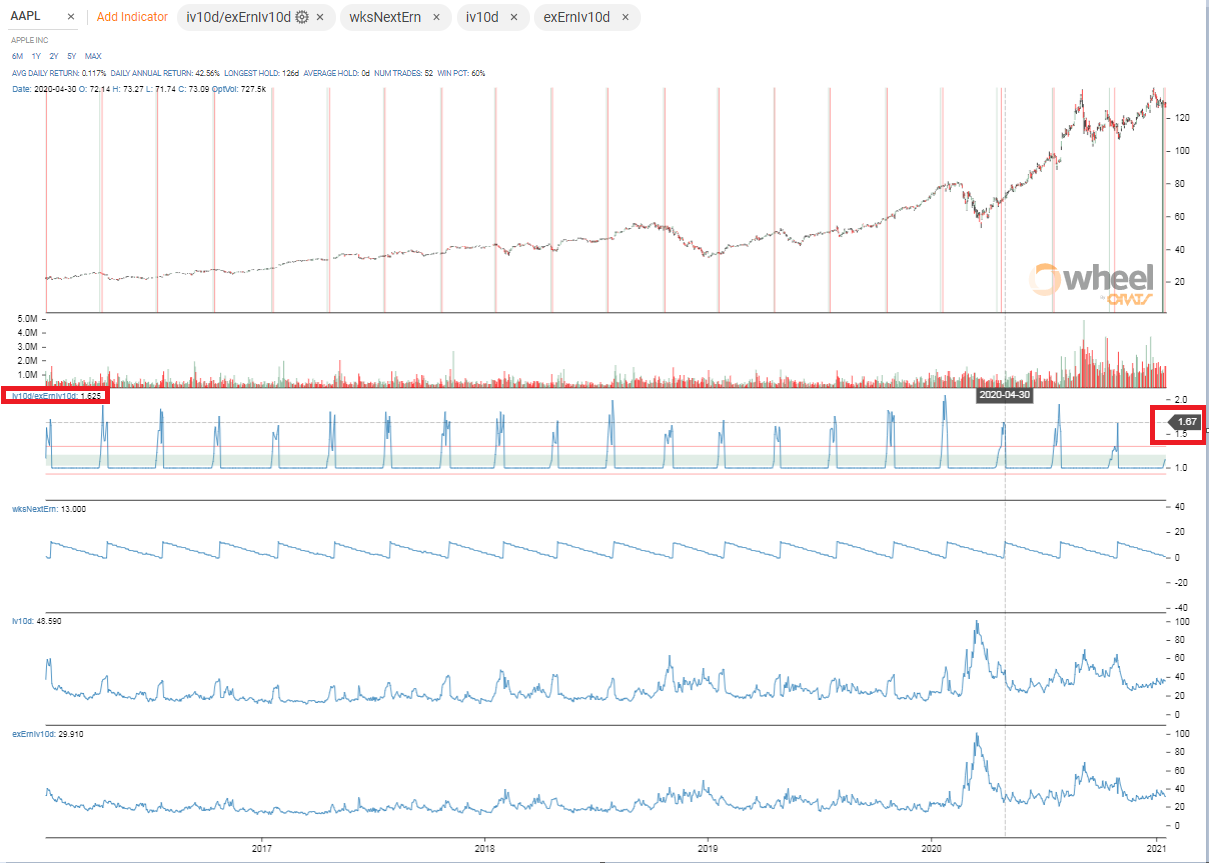Select the MAX time range

pos(93,56)
